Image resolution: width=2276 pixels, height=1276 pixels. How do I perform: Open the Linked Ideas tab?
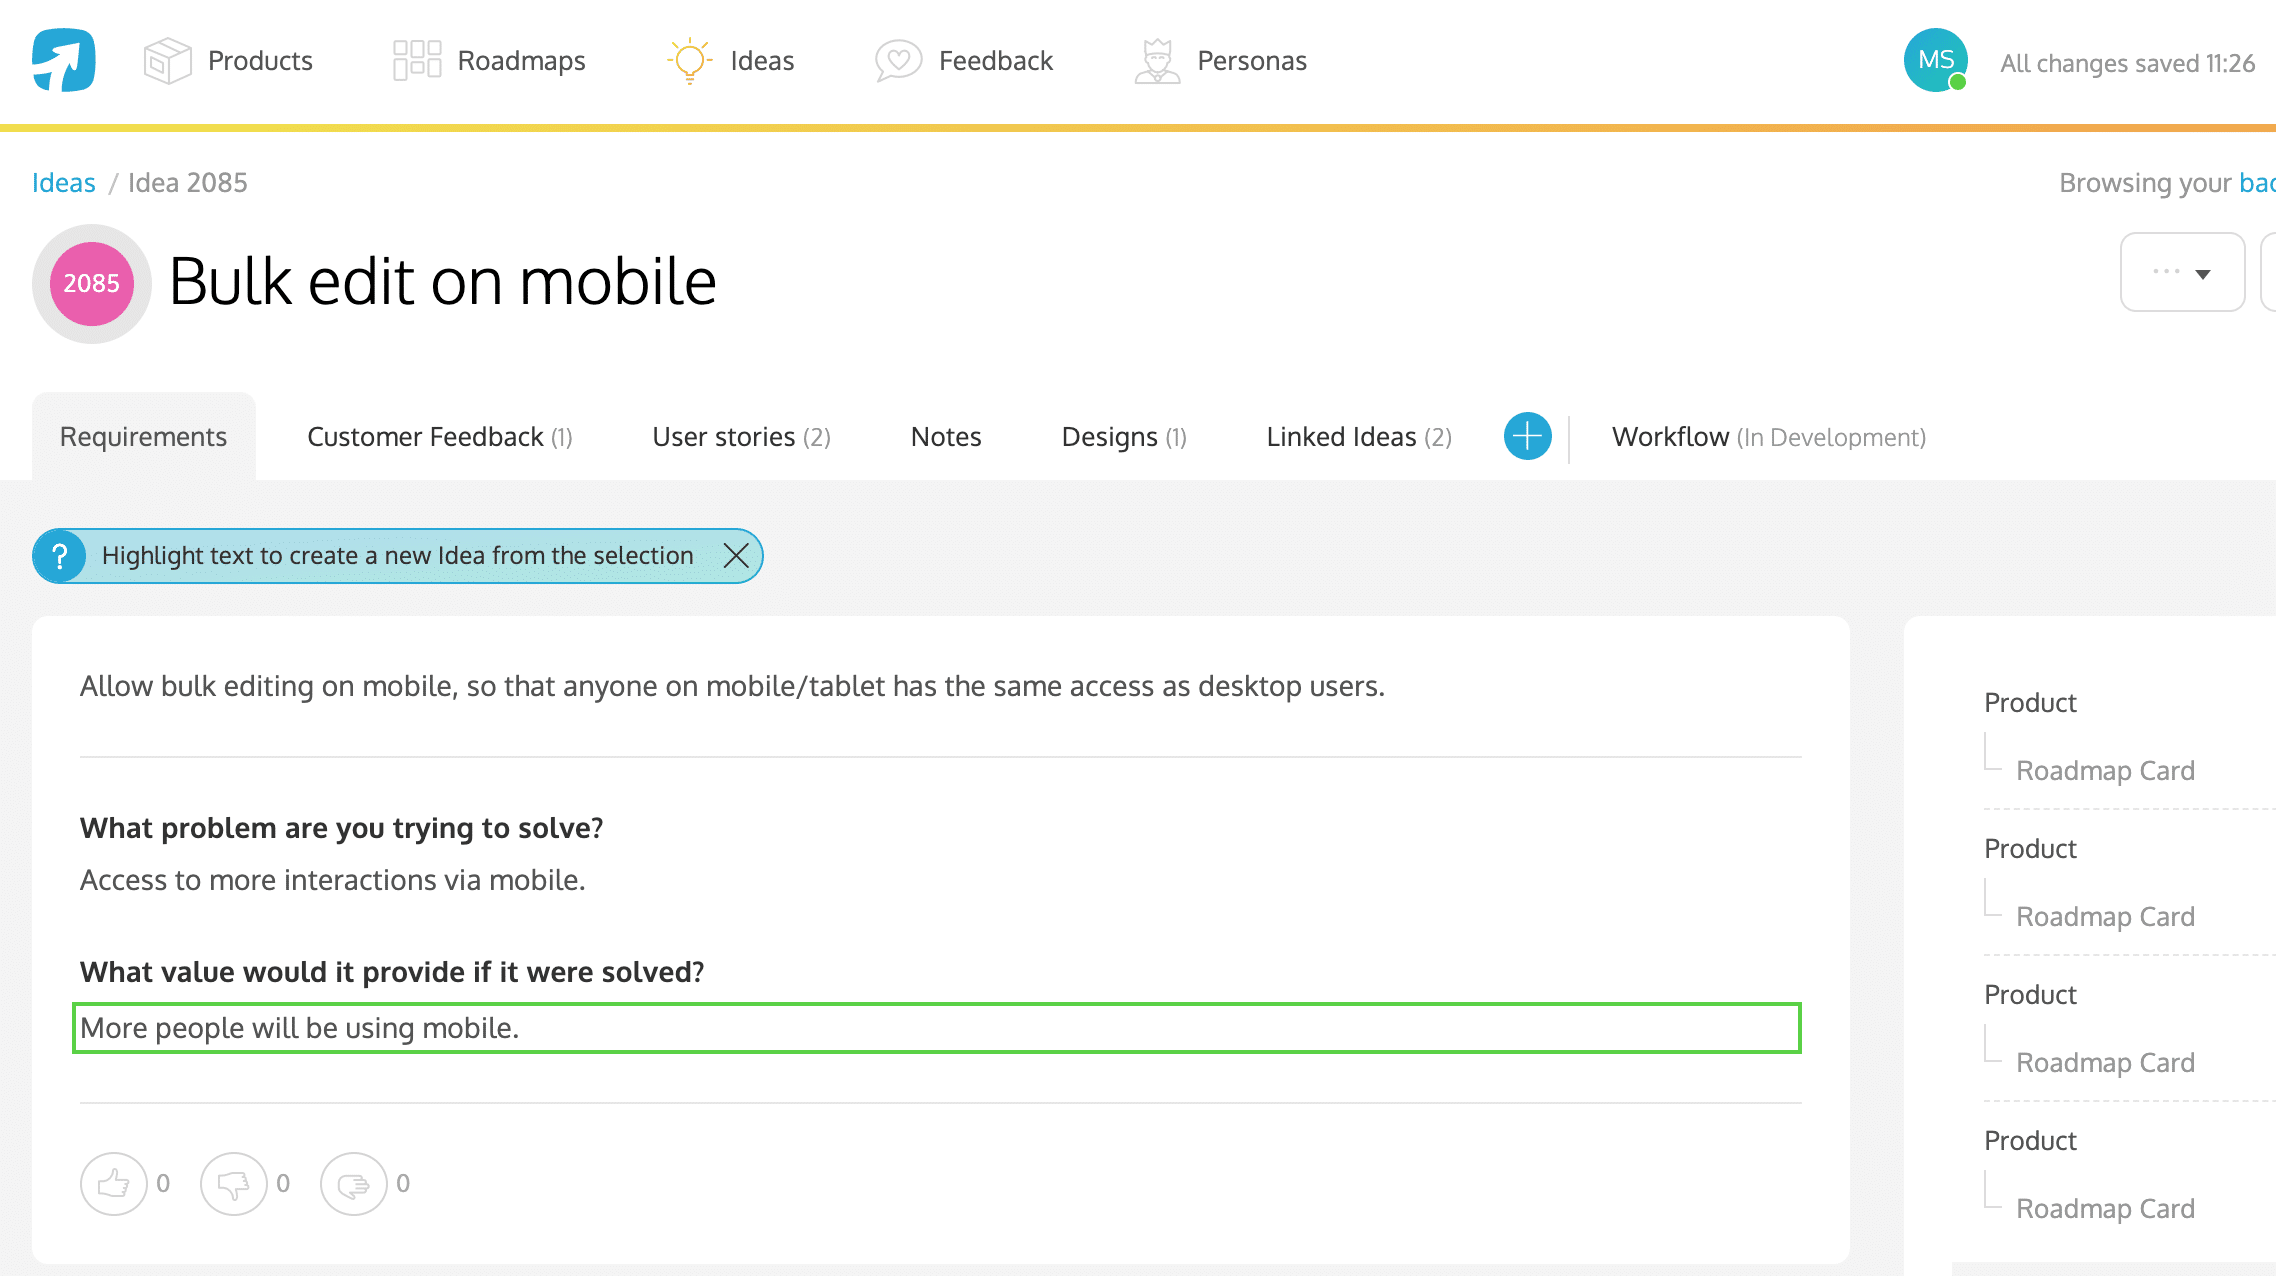coord(1358,437)
